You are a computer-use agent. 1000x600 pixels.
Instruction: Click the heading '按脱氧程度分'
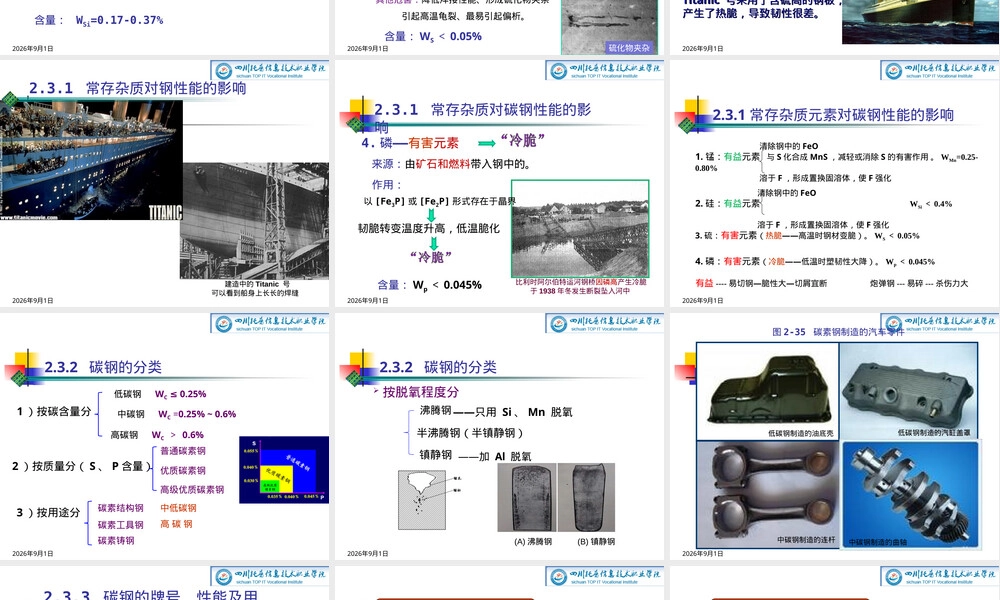point(420,392)
